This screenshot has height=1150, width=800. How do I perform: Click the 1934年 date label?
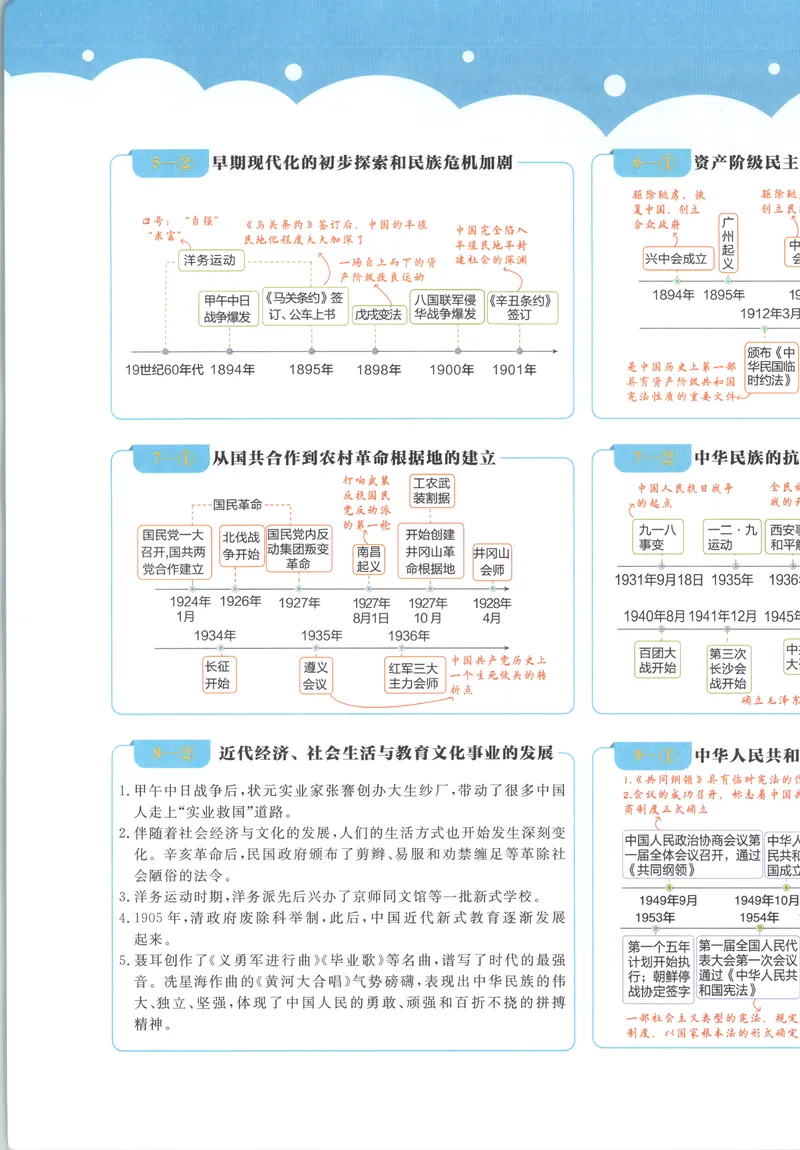(x=215, y=636)
